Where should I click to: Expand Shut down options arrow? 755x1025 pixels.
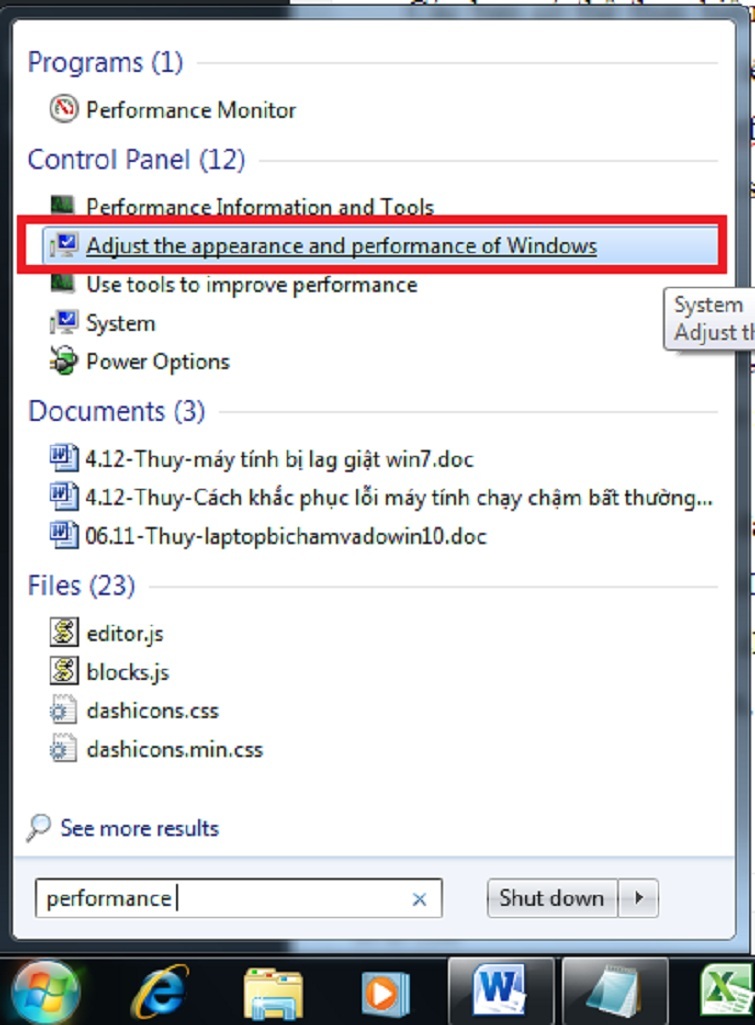pos(639,898)
